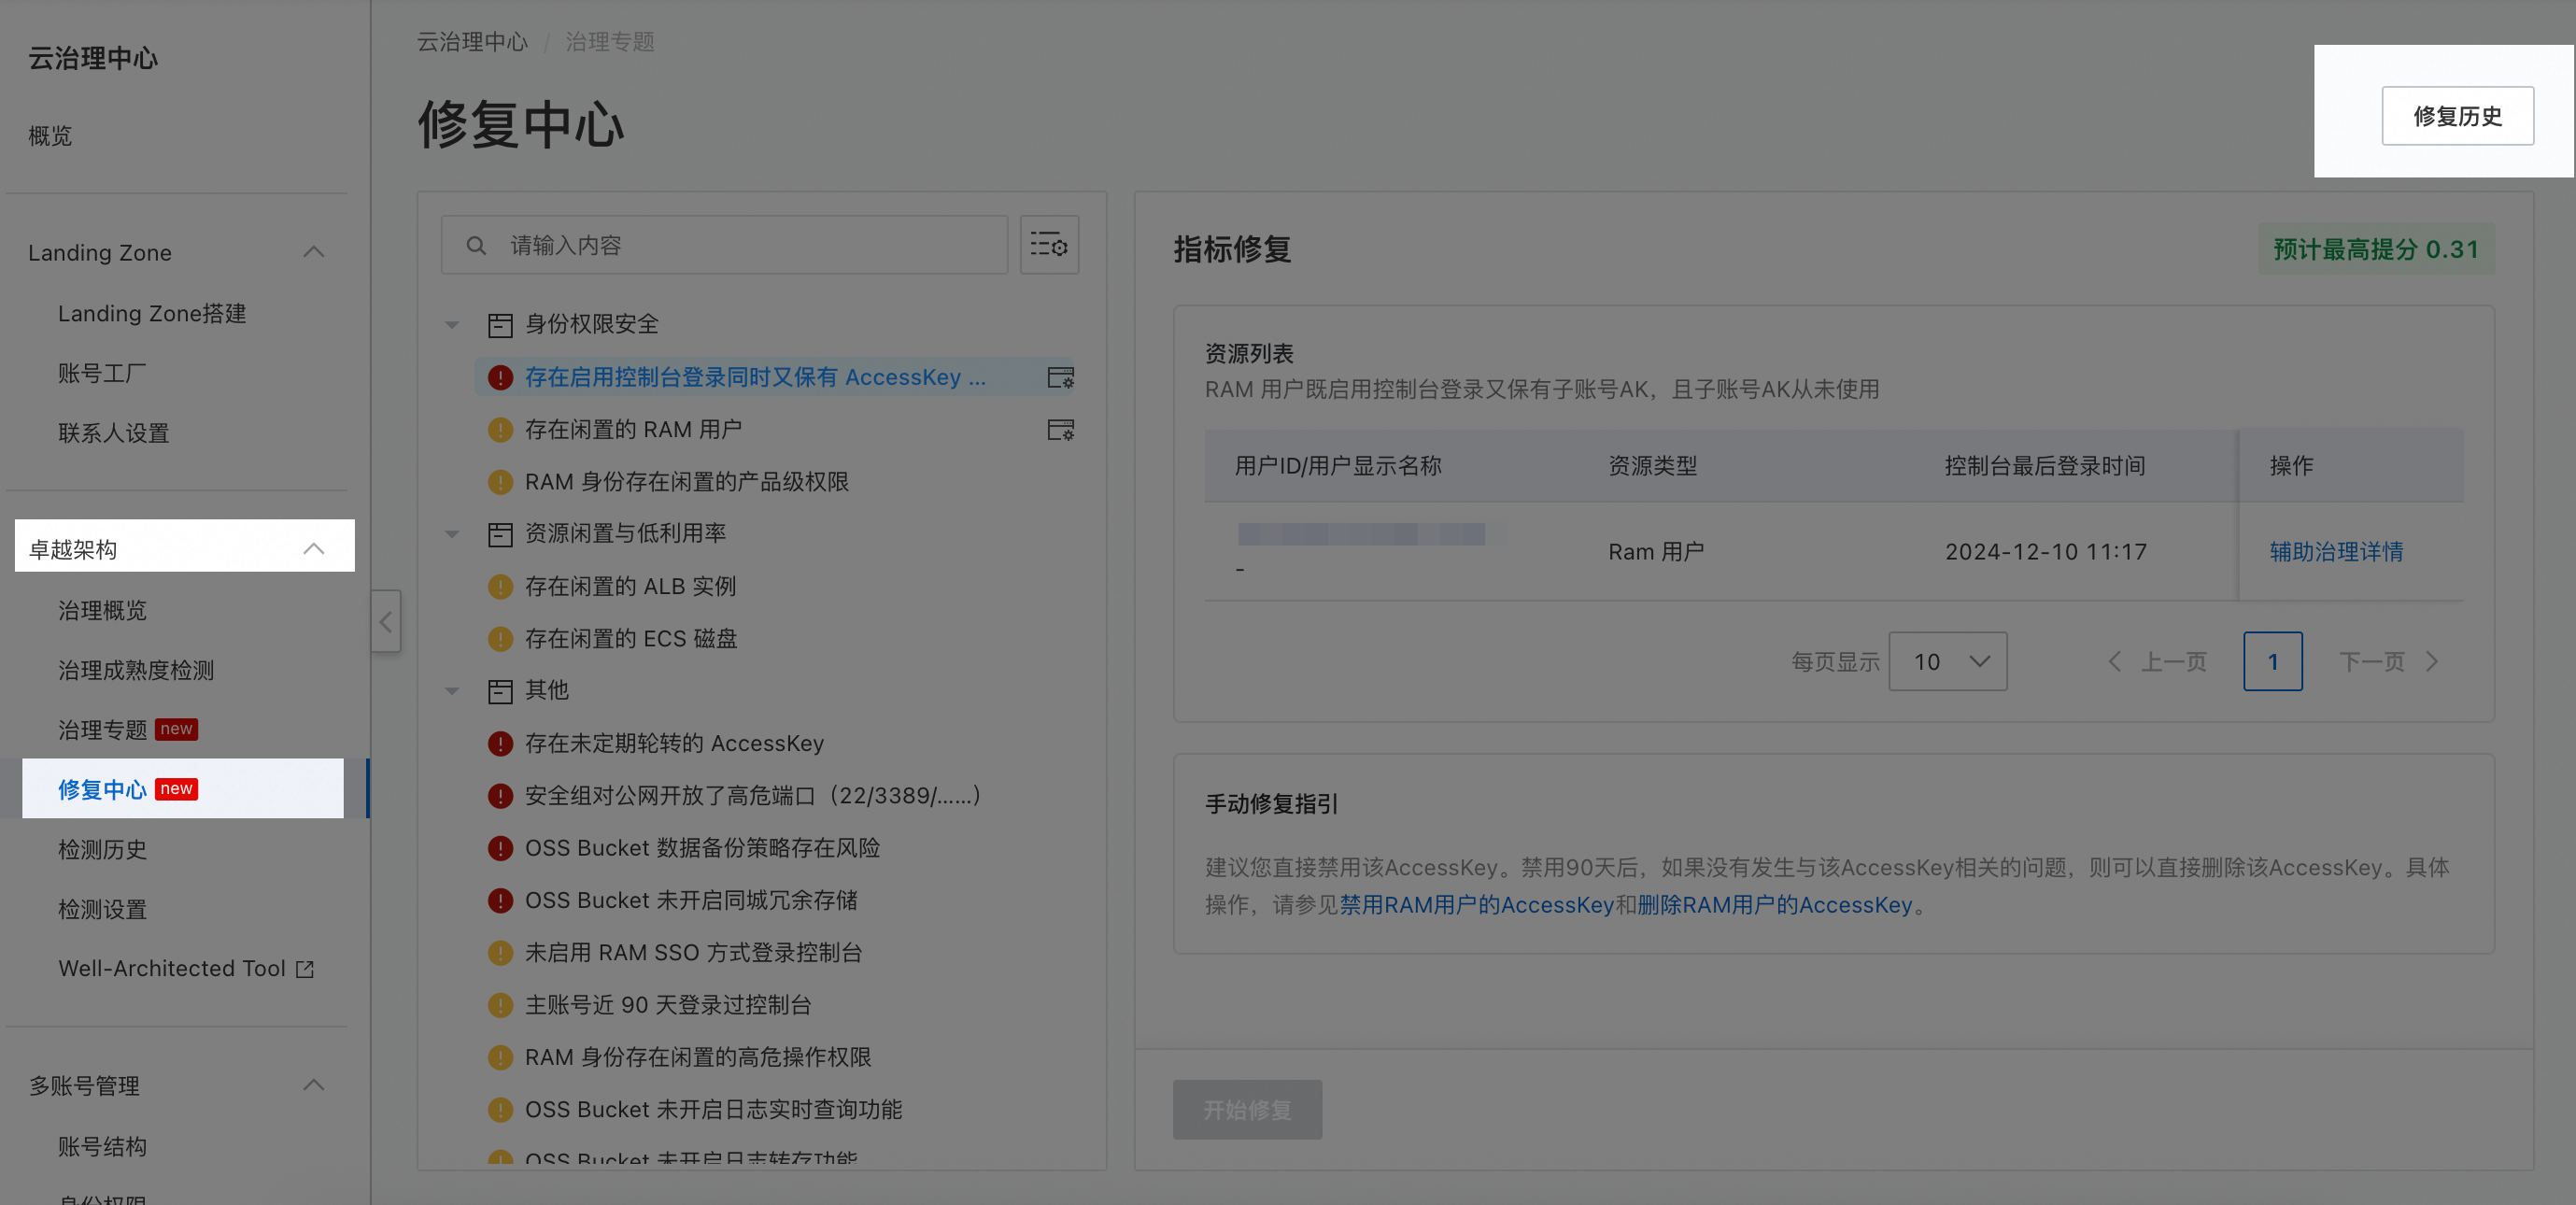2576x1205 pixels.
Task: Click the 修复历史 button
Action: [x=2456, y=116]
